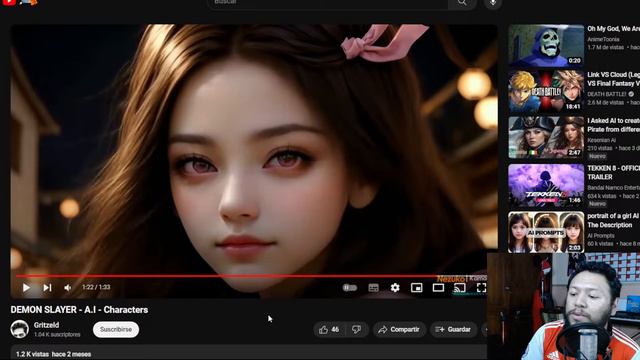Open the Skeletor thumbnail video

546,45
